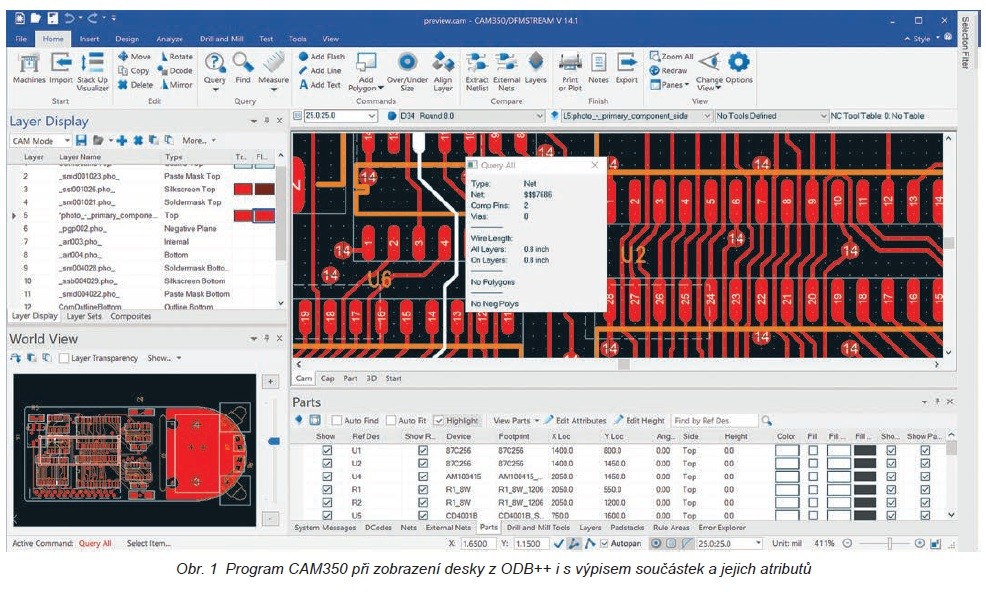Click the World View board thumbnail
Image resolution: width=986 pixels, height=592 pixels.
pyautogui.click(x=135, y=450)
